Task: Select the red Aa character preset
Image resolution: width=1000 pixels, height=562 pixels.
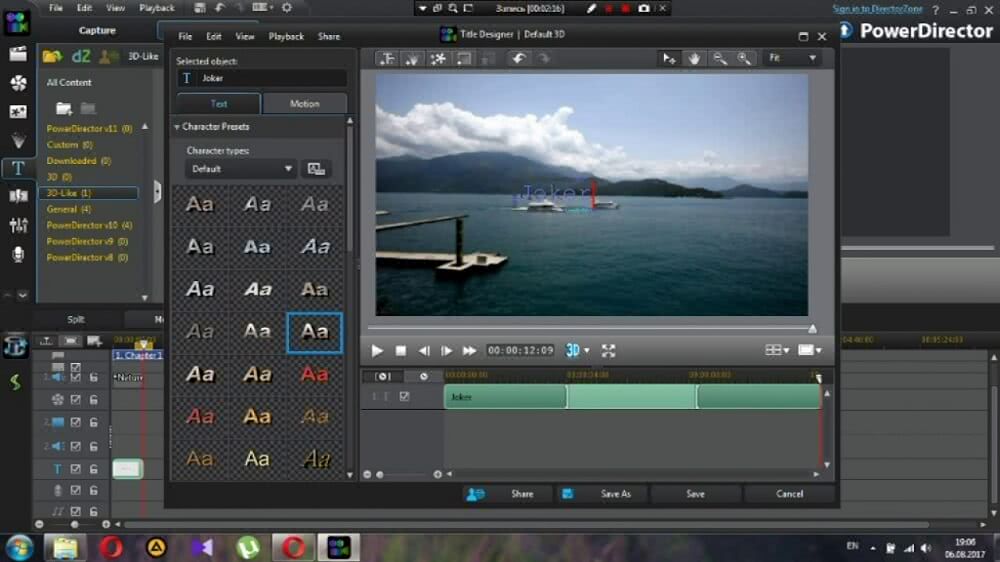Action: click(x=315, y=374)
